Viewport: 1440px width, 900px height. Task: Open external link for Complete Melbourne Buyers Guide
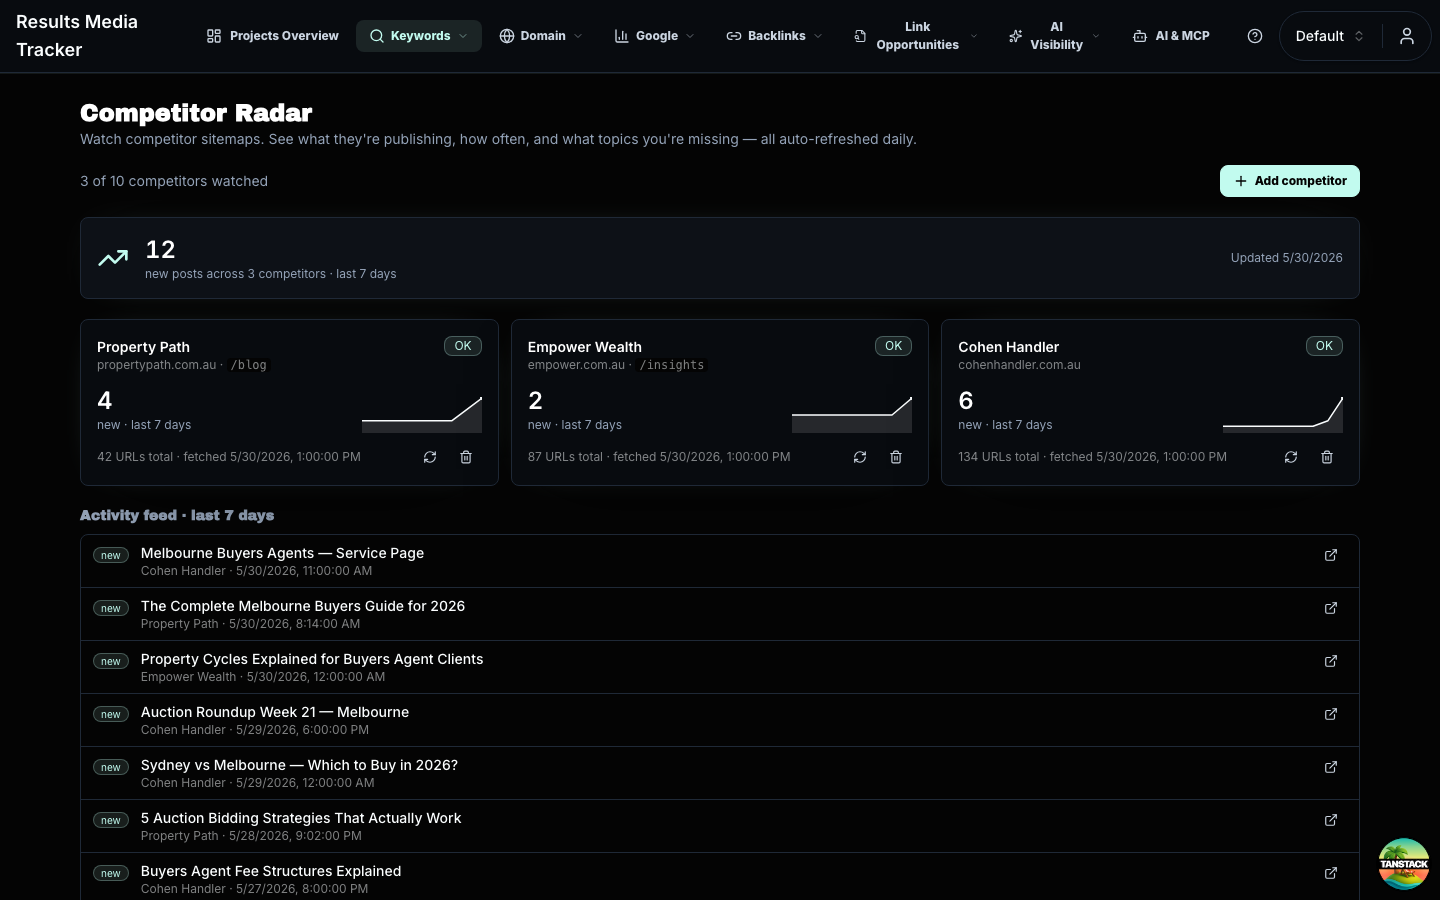1331,608
